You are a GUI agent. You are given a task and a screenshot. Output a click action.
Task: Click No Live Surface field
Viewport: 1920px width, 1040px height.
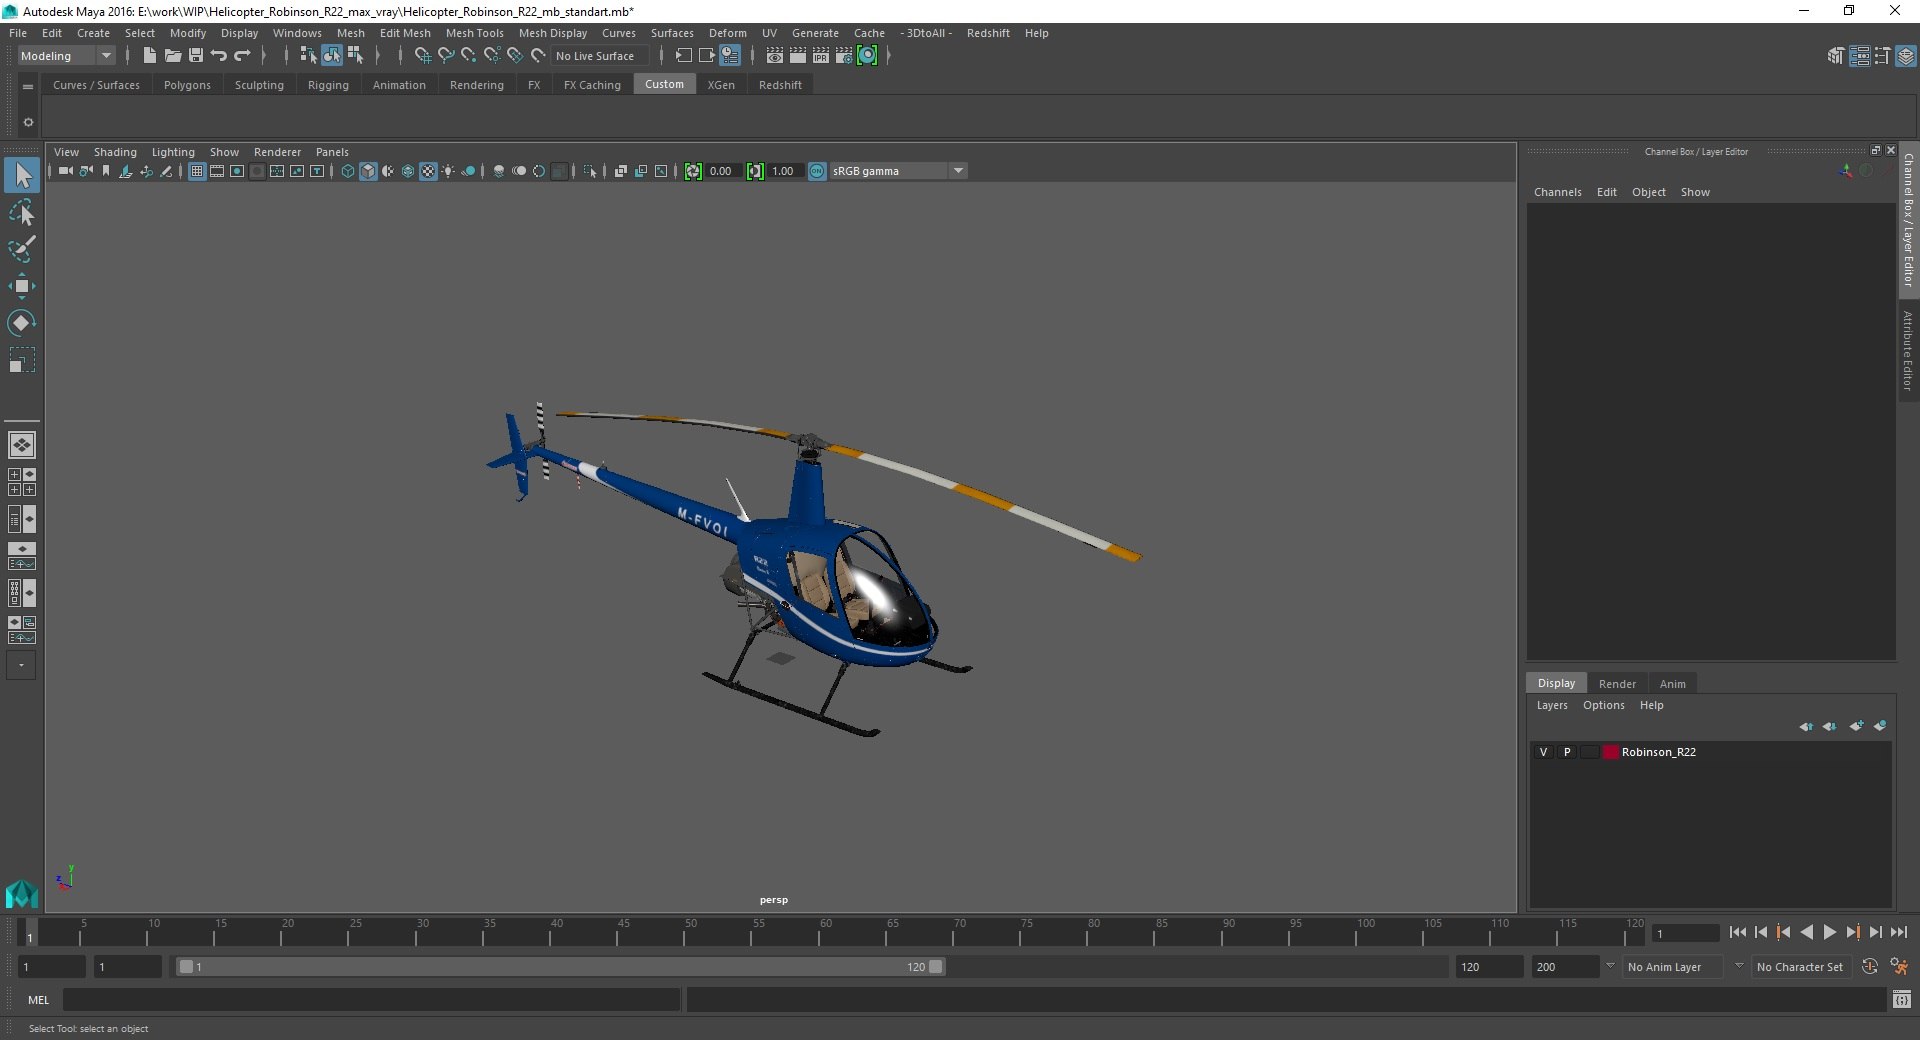coord(599,56)
